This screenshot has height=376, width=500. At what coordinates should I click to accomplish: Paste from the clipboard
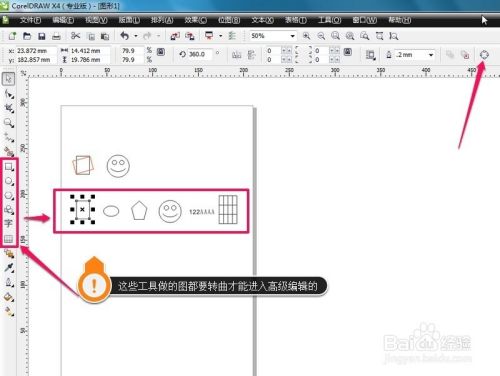coord(105,36)
